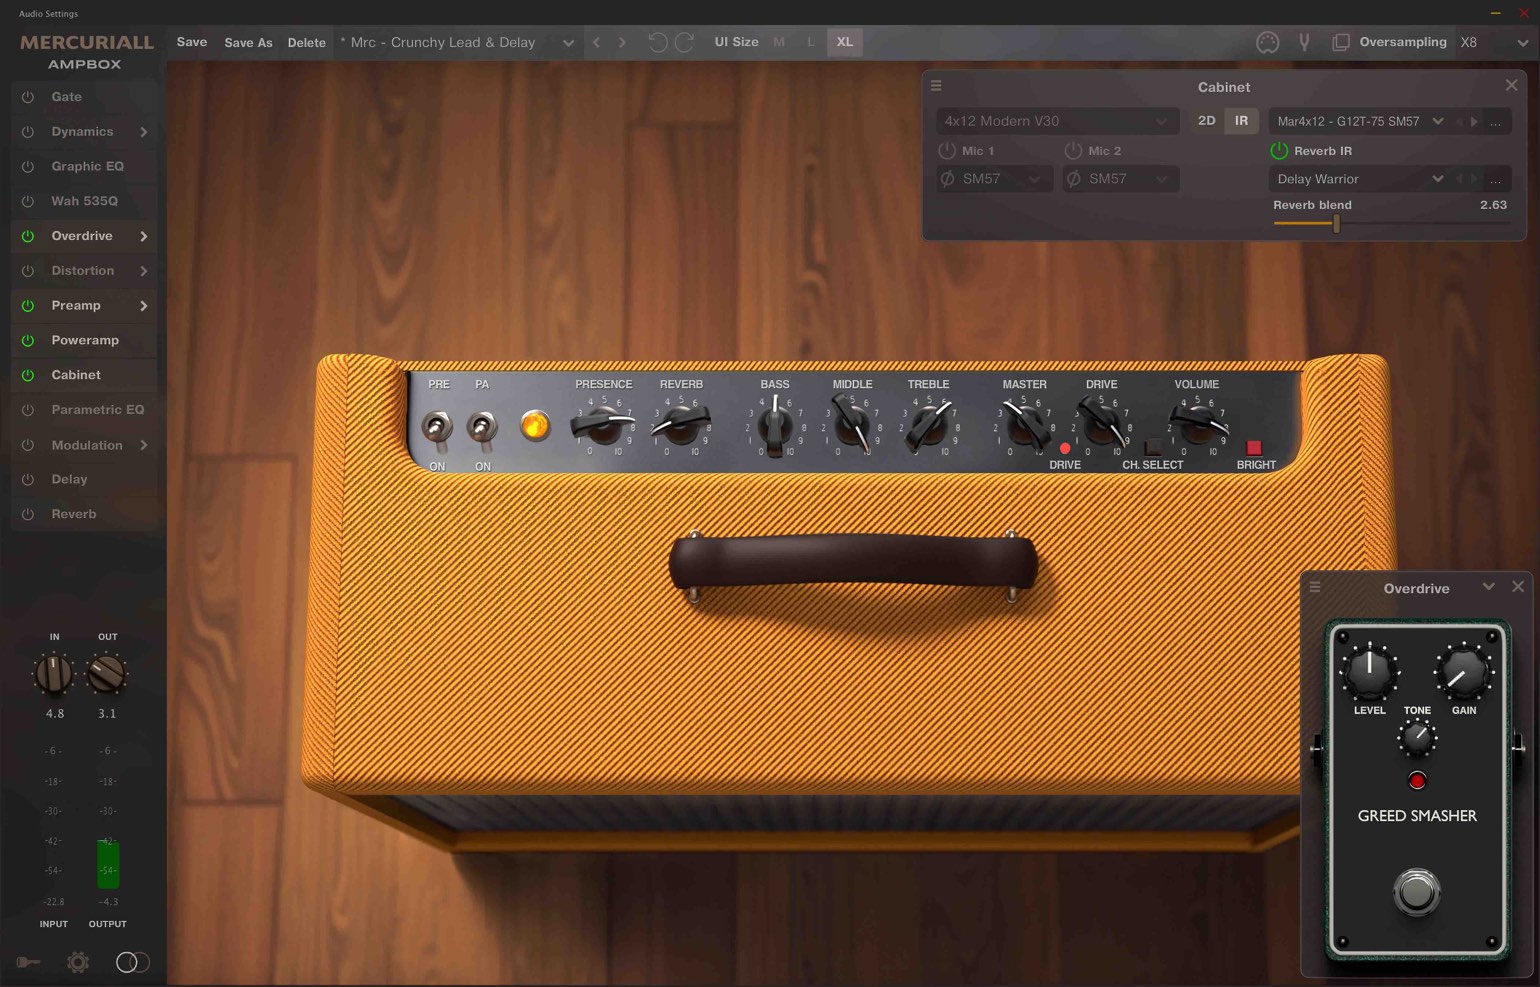Toggle the mono stereo circles icon
The height and width of the screenshot is (987, 1540).
tap(133, 962)
